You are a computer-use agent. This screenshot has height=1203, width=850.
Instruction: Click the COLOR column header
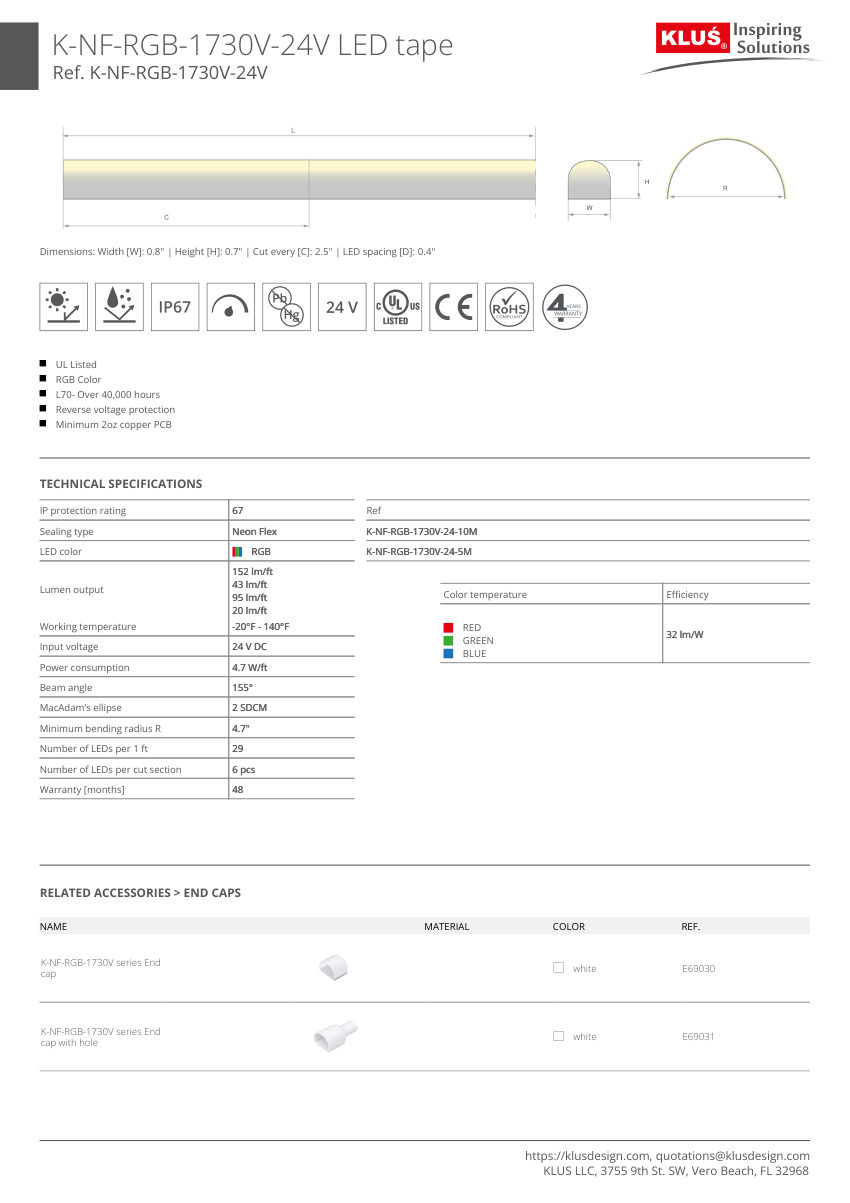pos(569,927)
